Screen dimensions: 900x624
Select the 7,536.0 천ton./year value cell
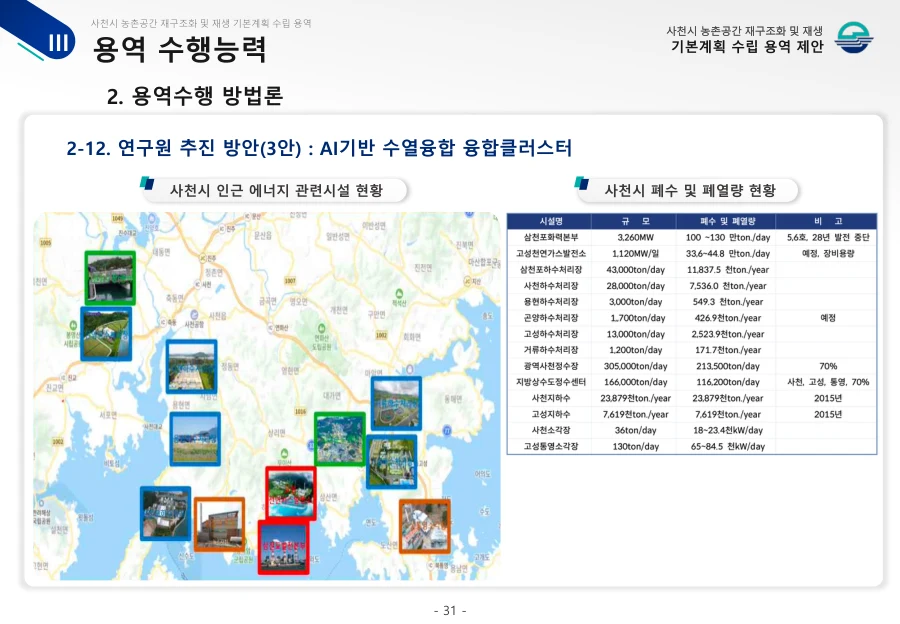pos(727,285)
